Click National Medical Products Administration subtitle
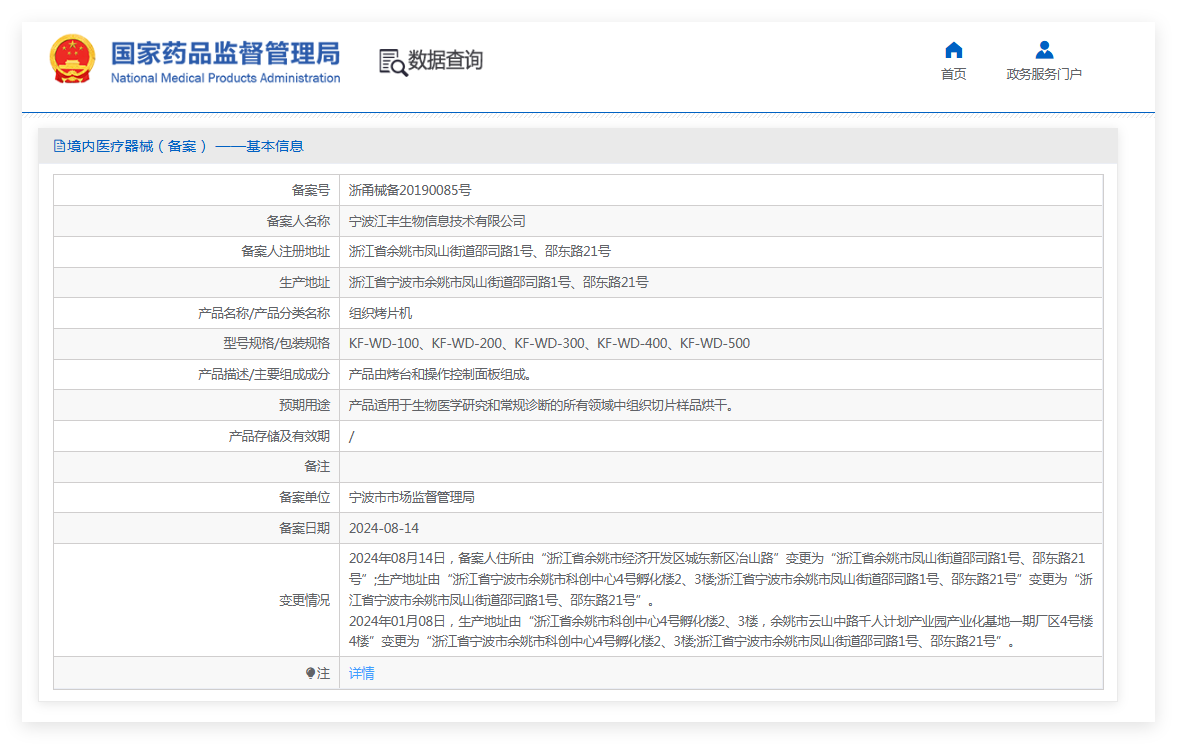The height and width of the screenshot is (744, 1177). pos(225,78)
